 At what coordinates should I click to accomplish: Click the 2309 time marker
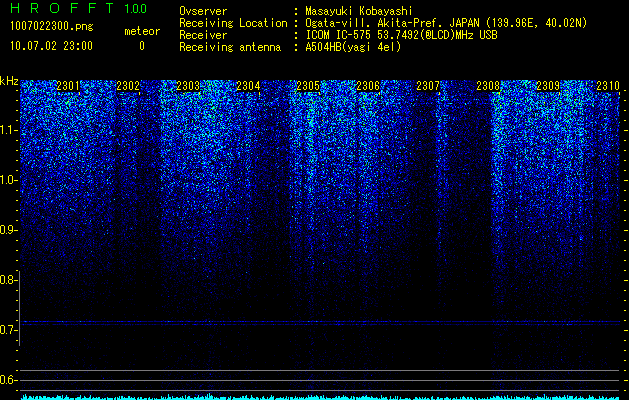coord(548,86)
